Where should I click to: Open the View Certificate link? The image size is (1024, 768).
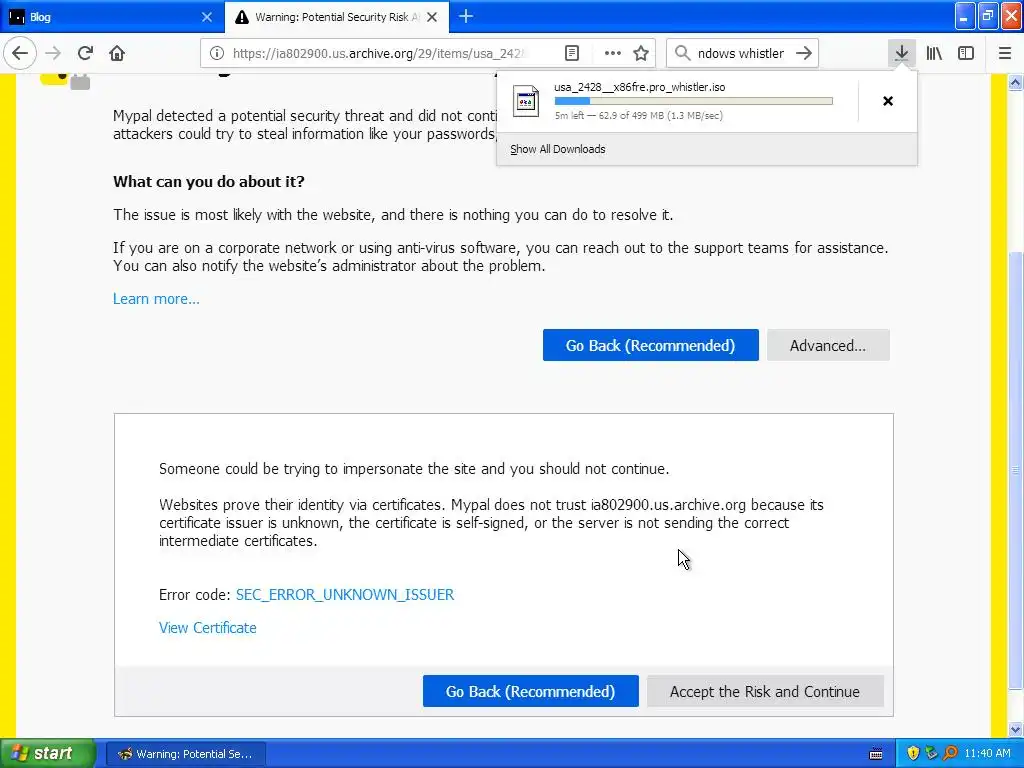(208, 628)
